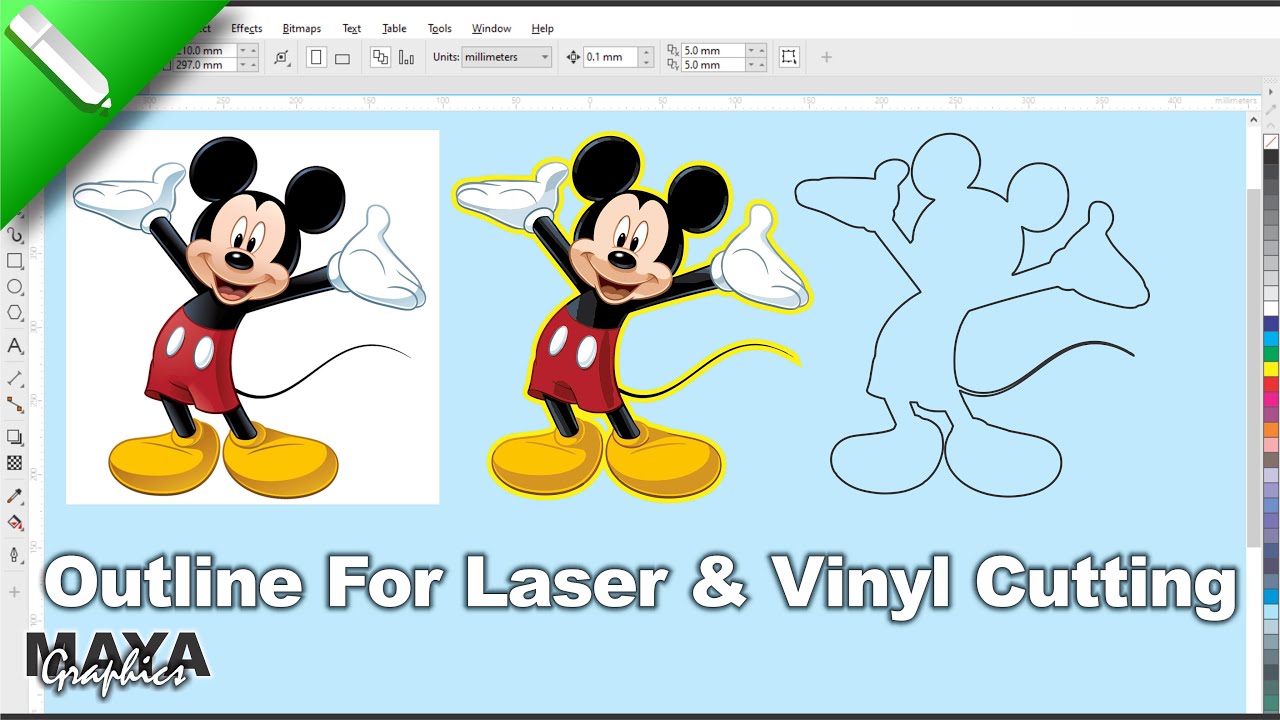Click the page height 297.0 mm field
1280x720 pixels.
click(x=204, y=64)
